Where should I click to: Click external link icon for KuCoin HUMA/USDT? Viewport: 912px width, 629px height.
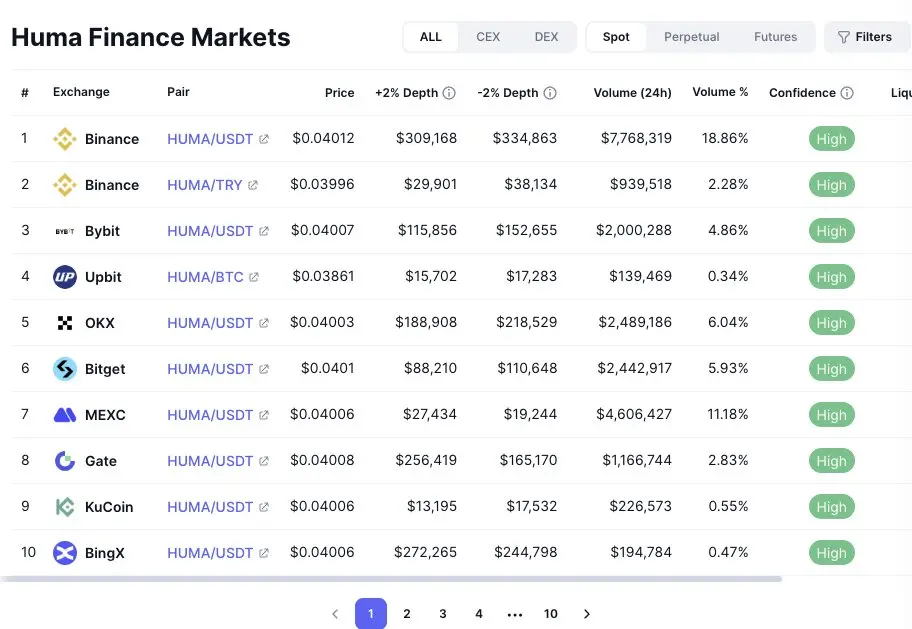pyautogui.click(x=263, y=507)
